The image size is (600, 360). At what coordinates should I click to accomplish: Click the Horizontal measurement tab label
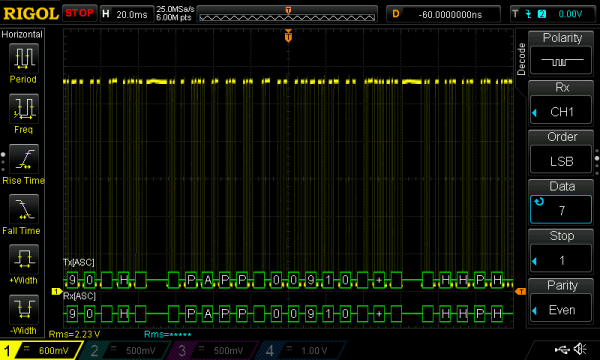tap(22, 34)
